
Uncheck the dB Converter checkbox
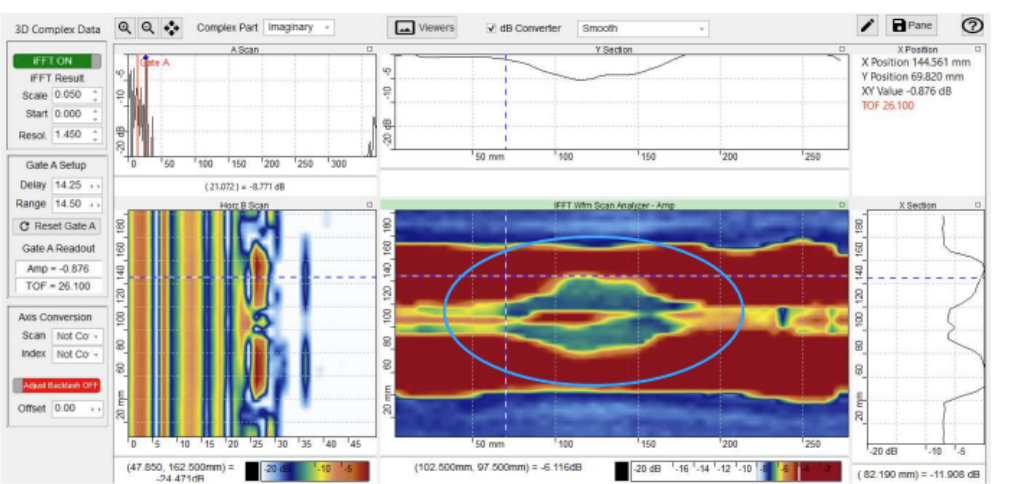coord(492,28)
